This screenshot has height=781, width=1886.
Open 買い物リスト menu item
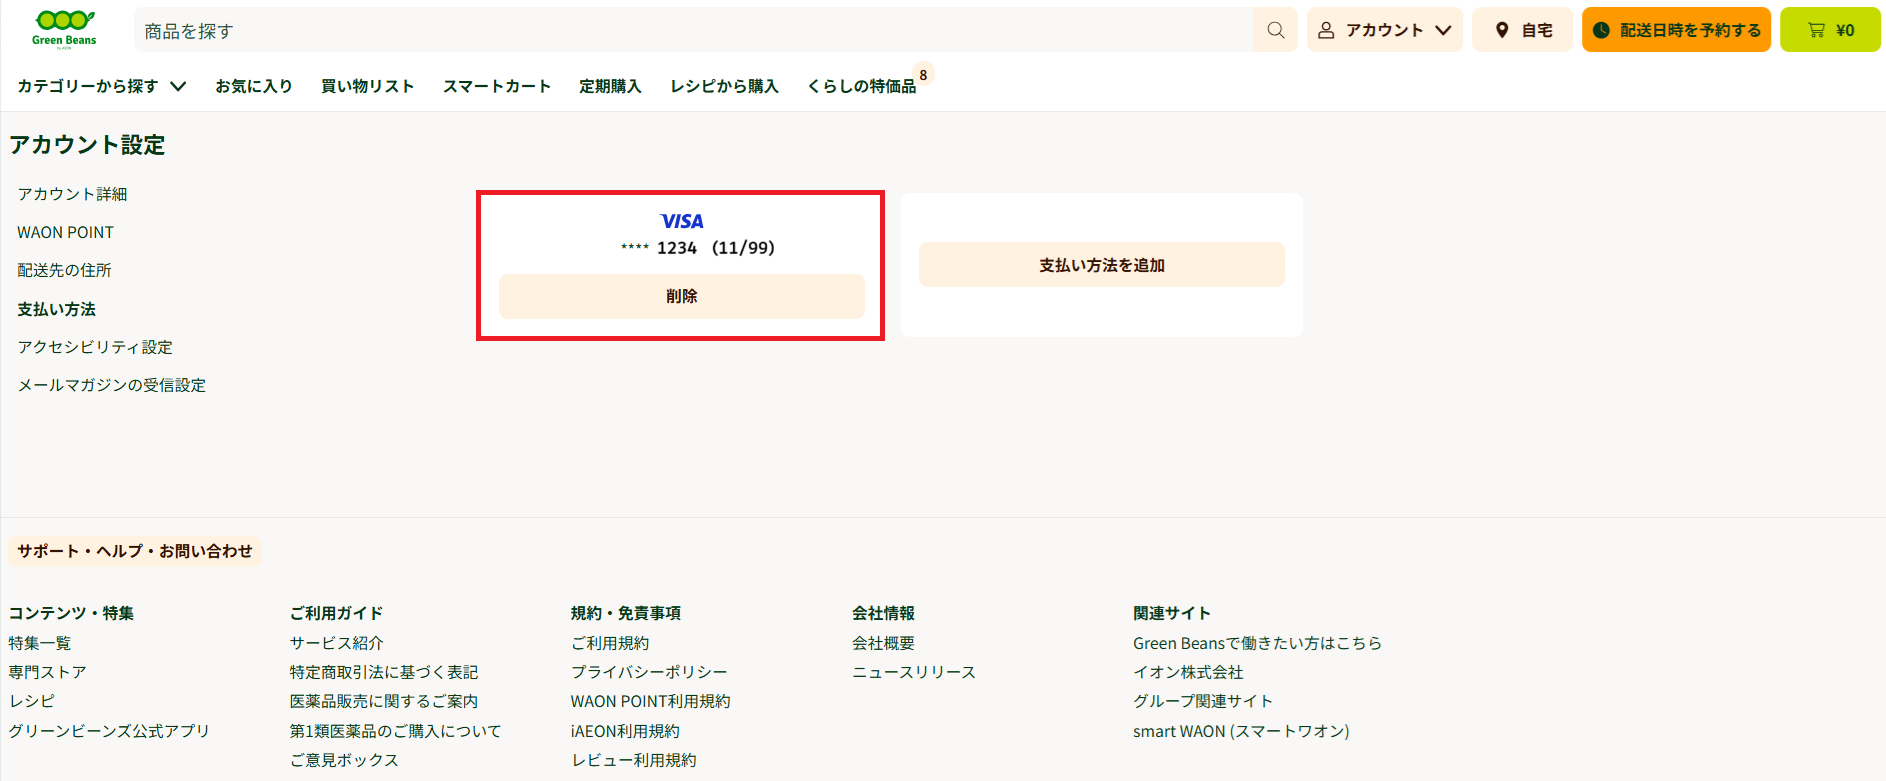click(x=367, y=86)
